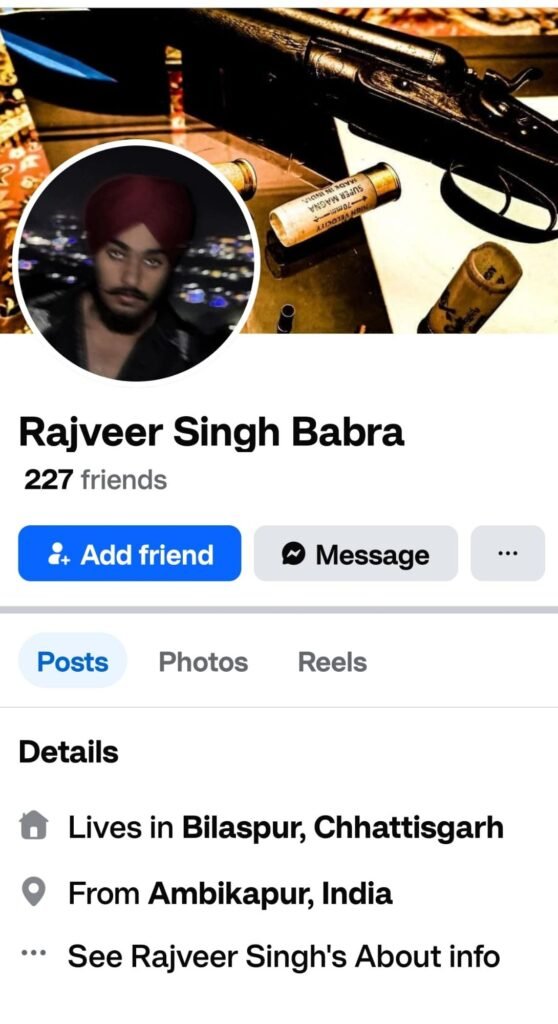This screenshot has height=1024, width=558.
Task: Open the three-dots more options button
Action: click(508, 553)
